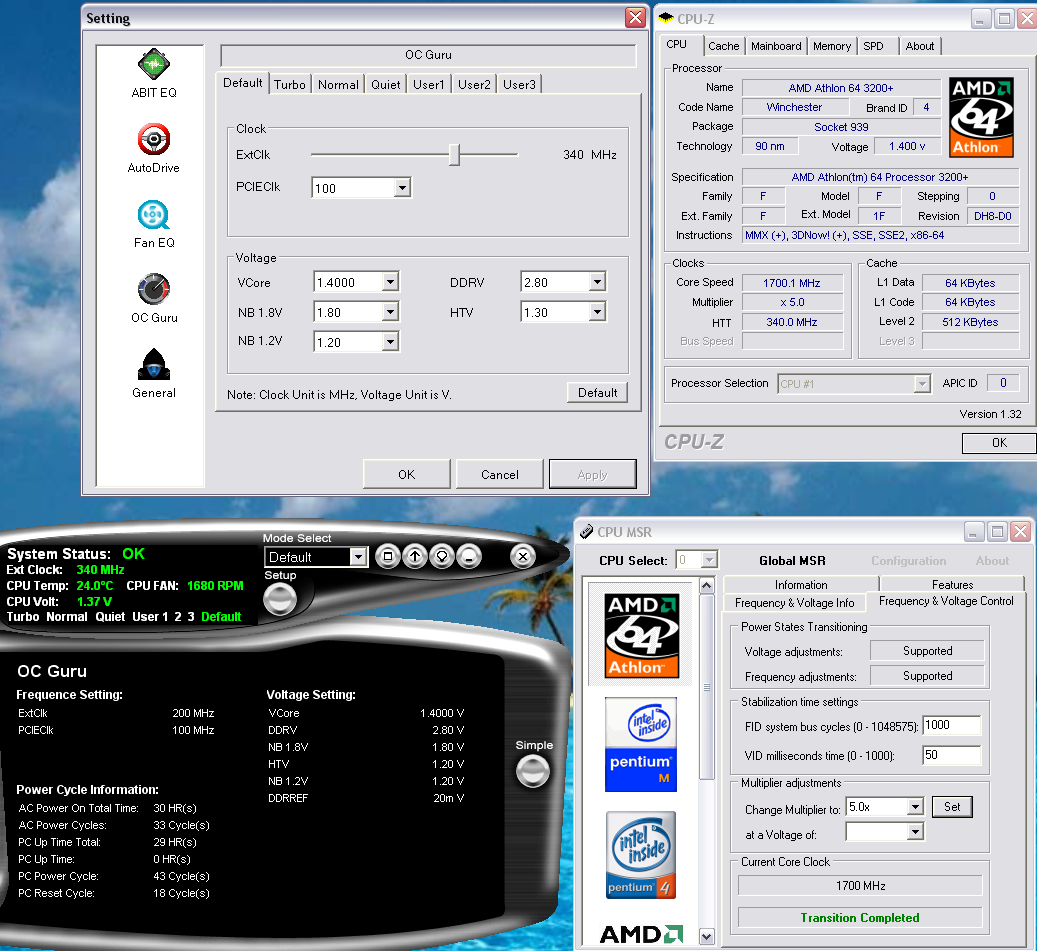Open the PCIEClk dropdown
The height and width of the screenshot is (951, 1037).
pos(402,188)
